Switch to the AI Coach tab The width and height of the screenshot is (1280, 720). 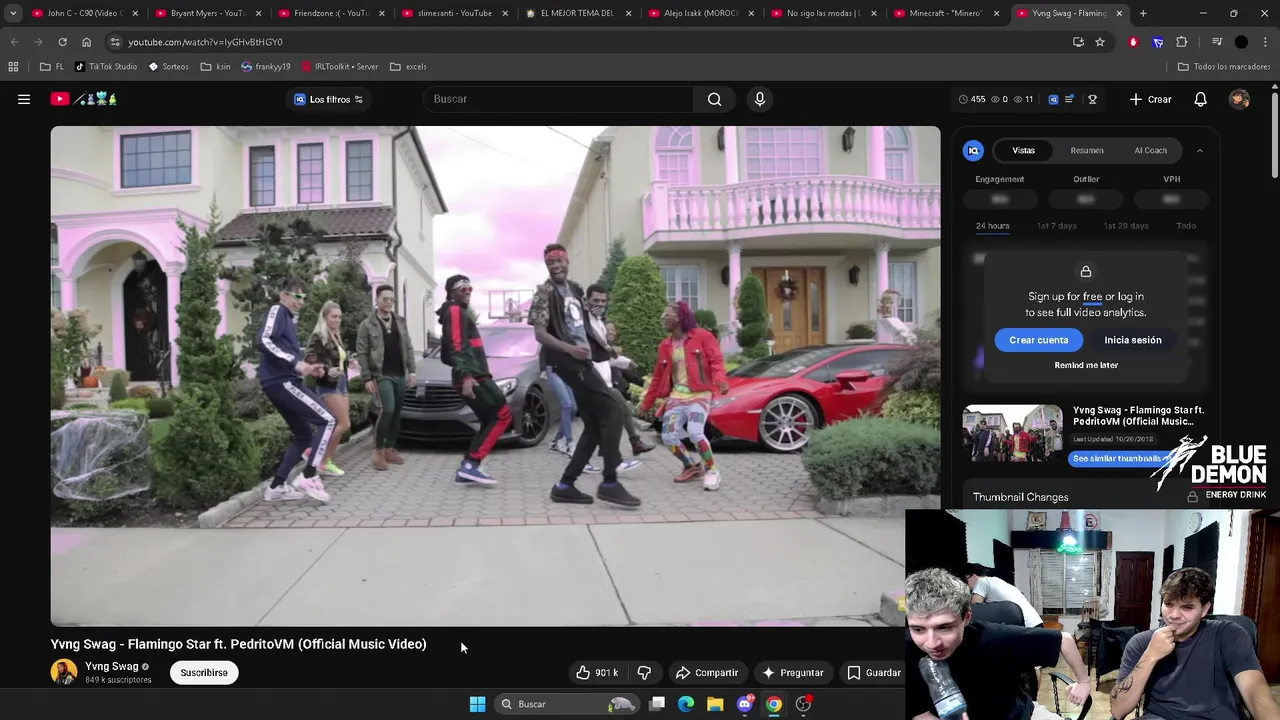1150,150
